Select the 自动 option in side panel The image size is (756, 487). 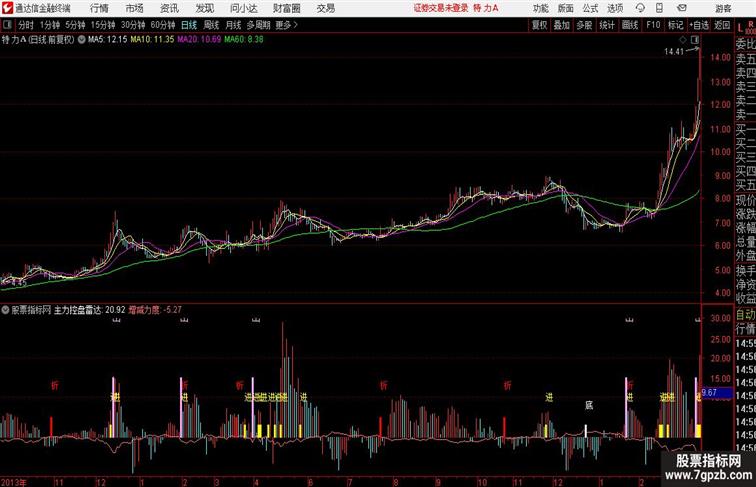click(x=745, y=315)
